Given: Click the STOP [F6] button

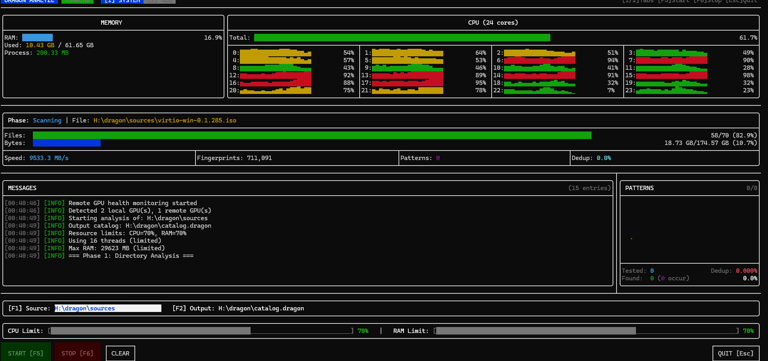Looking at the screenshot, I should coord(77,353).
